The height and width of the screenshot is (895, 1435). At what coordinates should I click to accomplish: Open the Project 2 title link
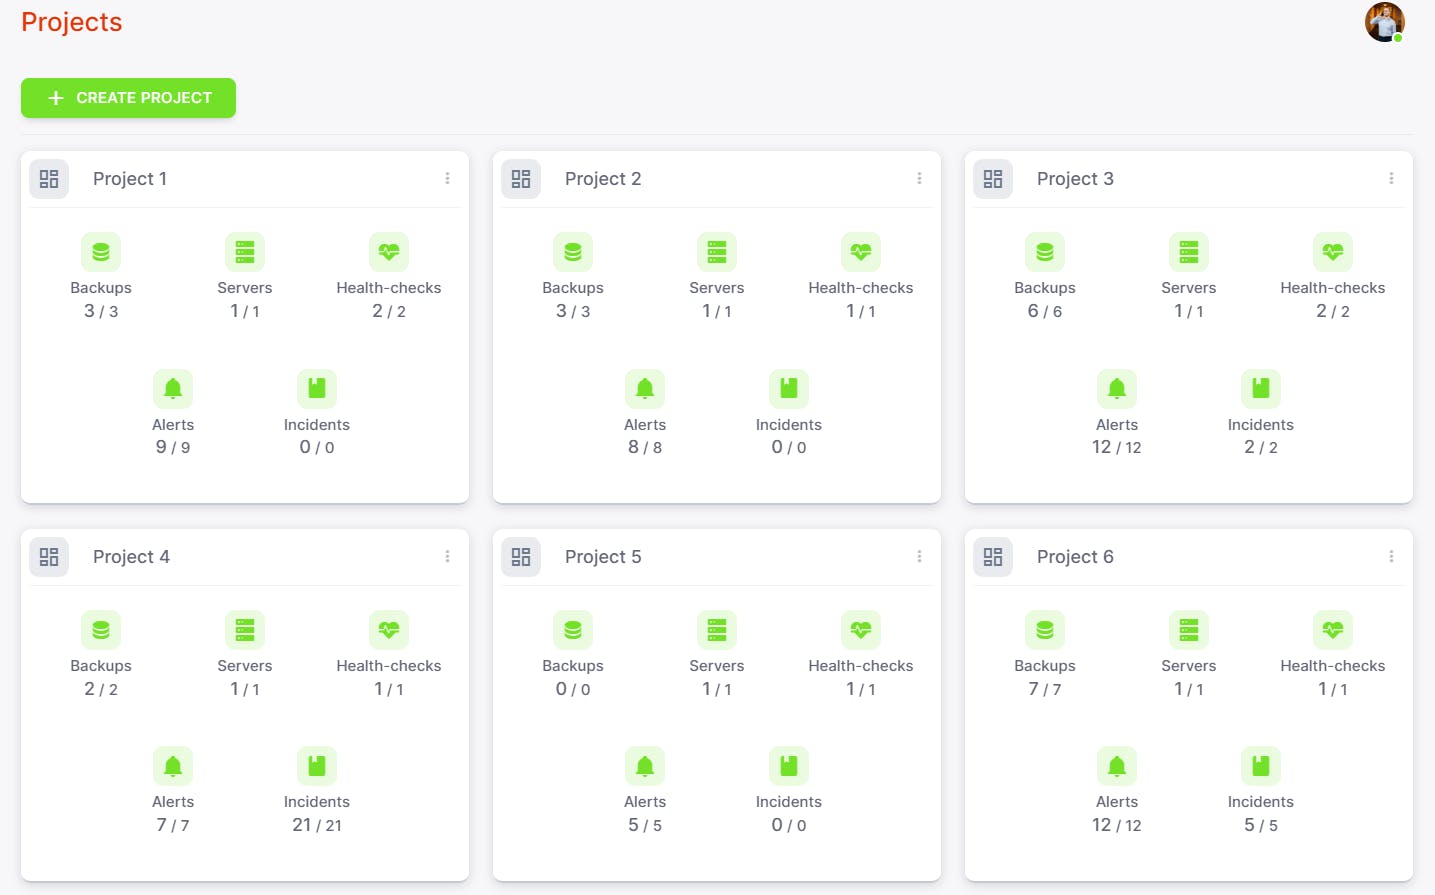[603, 179]
